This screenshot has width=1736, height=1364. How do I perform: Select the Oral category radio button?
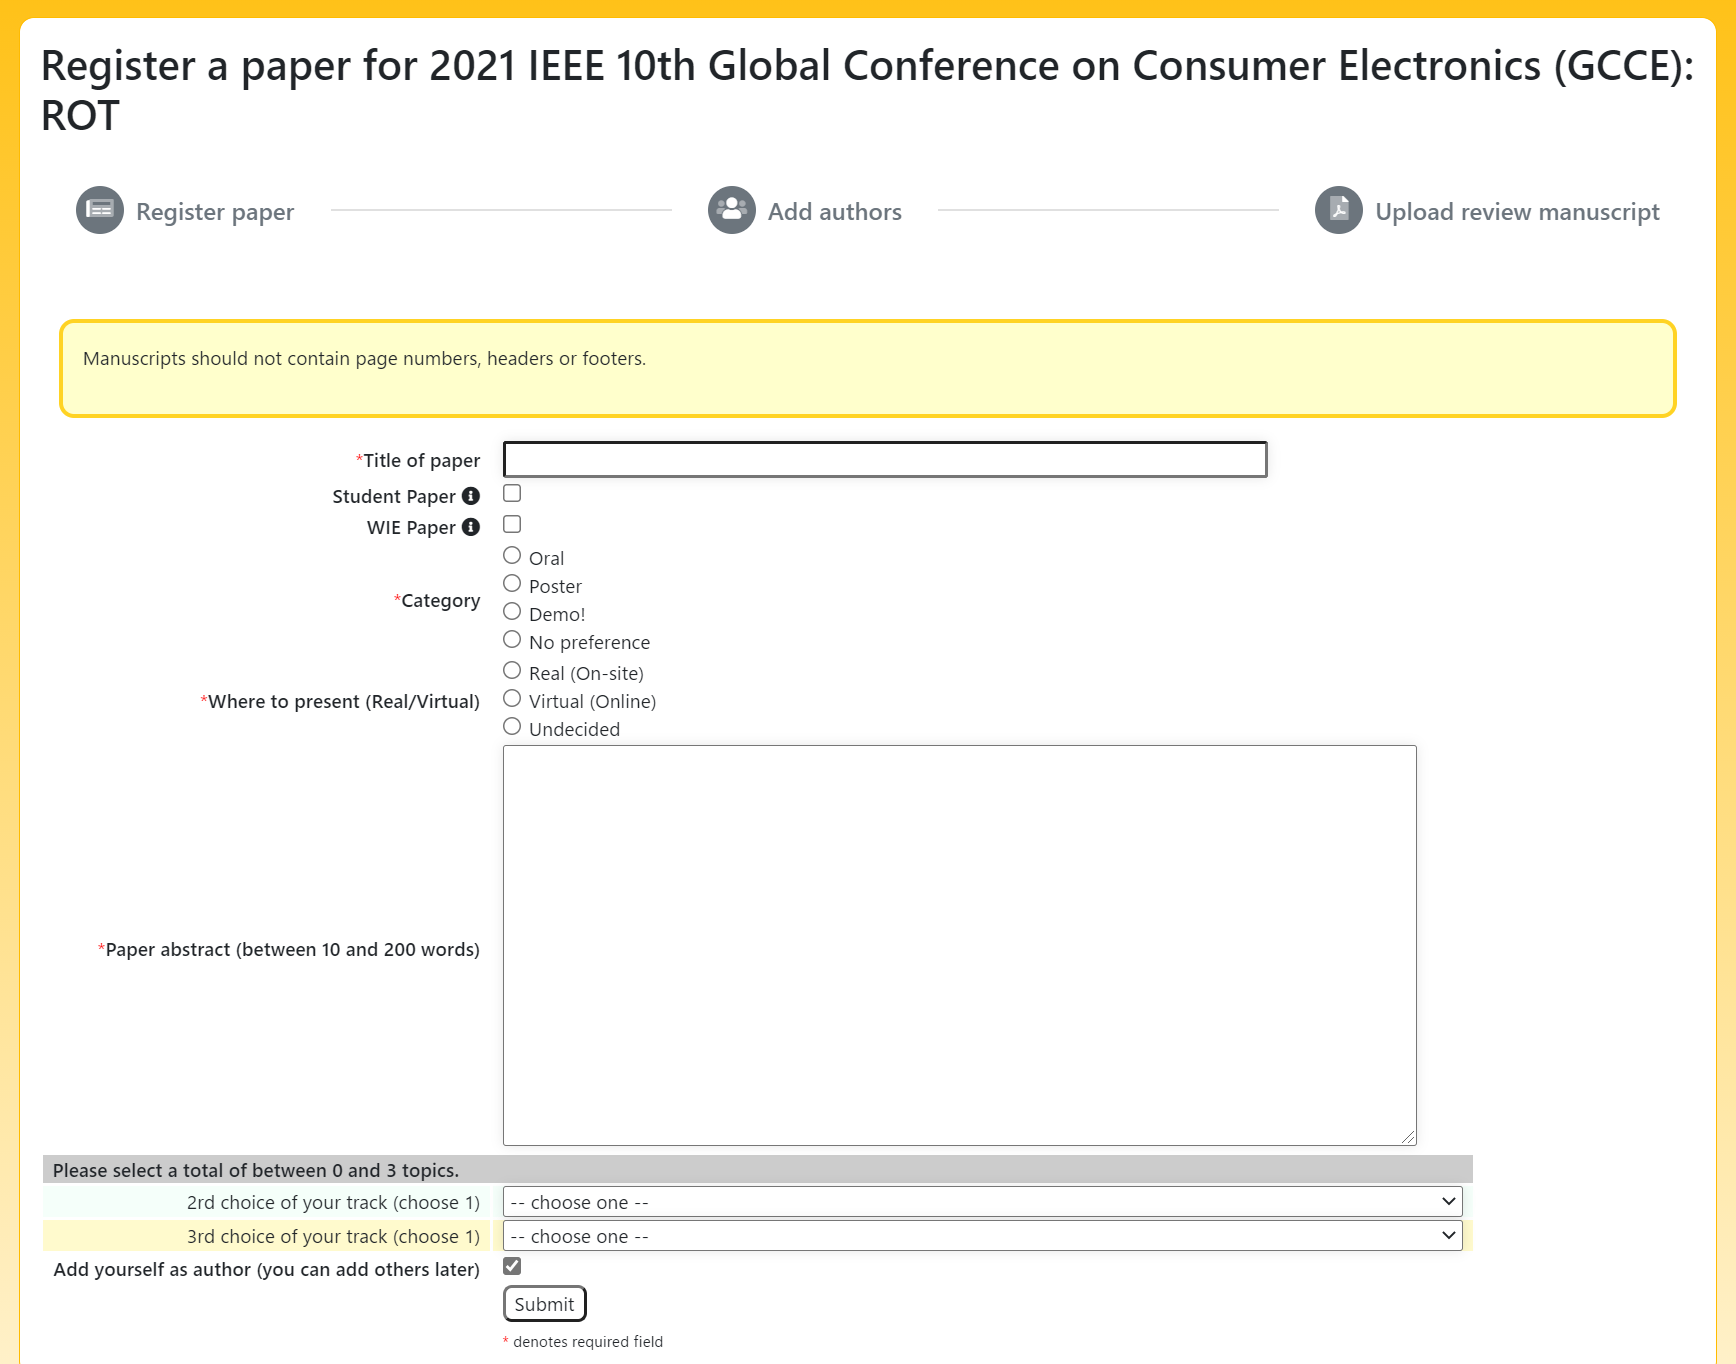512,555
